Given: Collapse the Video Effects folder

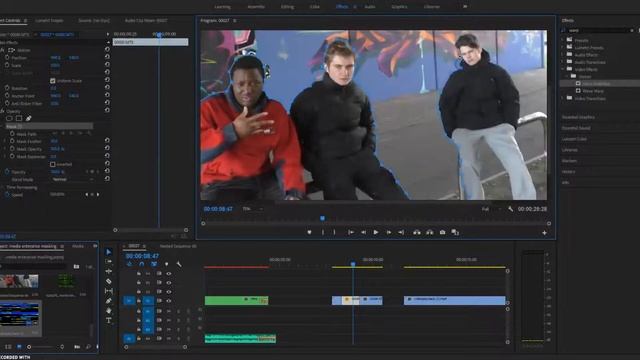Looking at the screenshot, I should (563, 69).
